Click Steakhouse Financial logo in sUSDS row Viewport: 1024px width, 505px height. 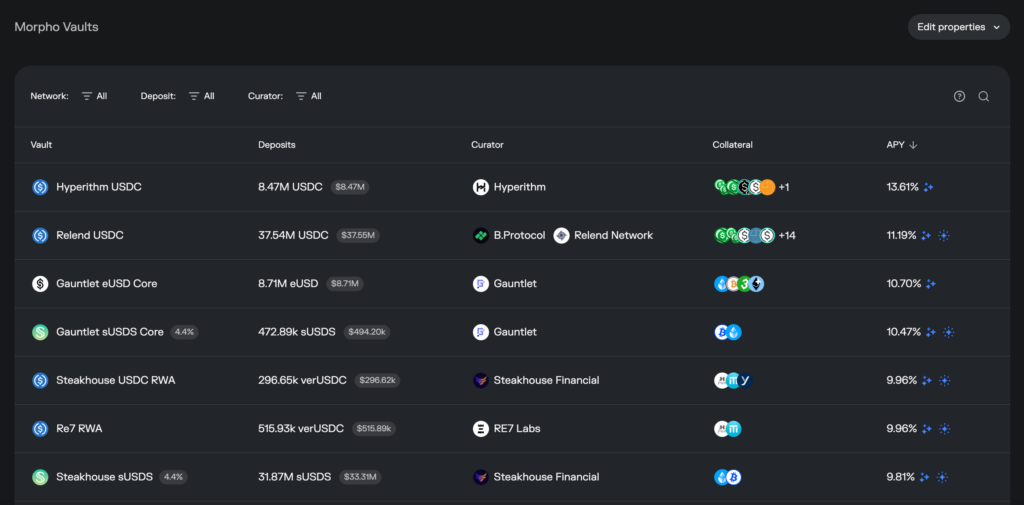481,477
